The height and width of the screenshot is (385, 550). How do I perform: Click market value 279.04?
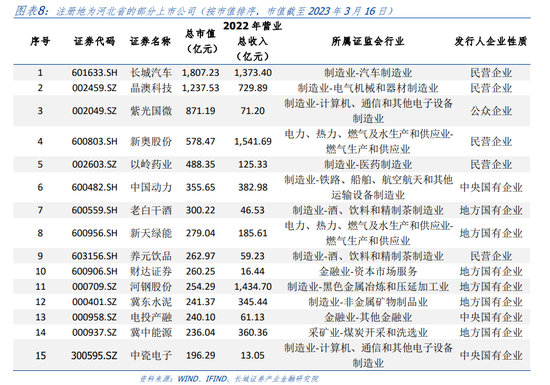tap(200, 233)
